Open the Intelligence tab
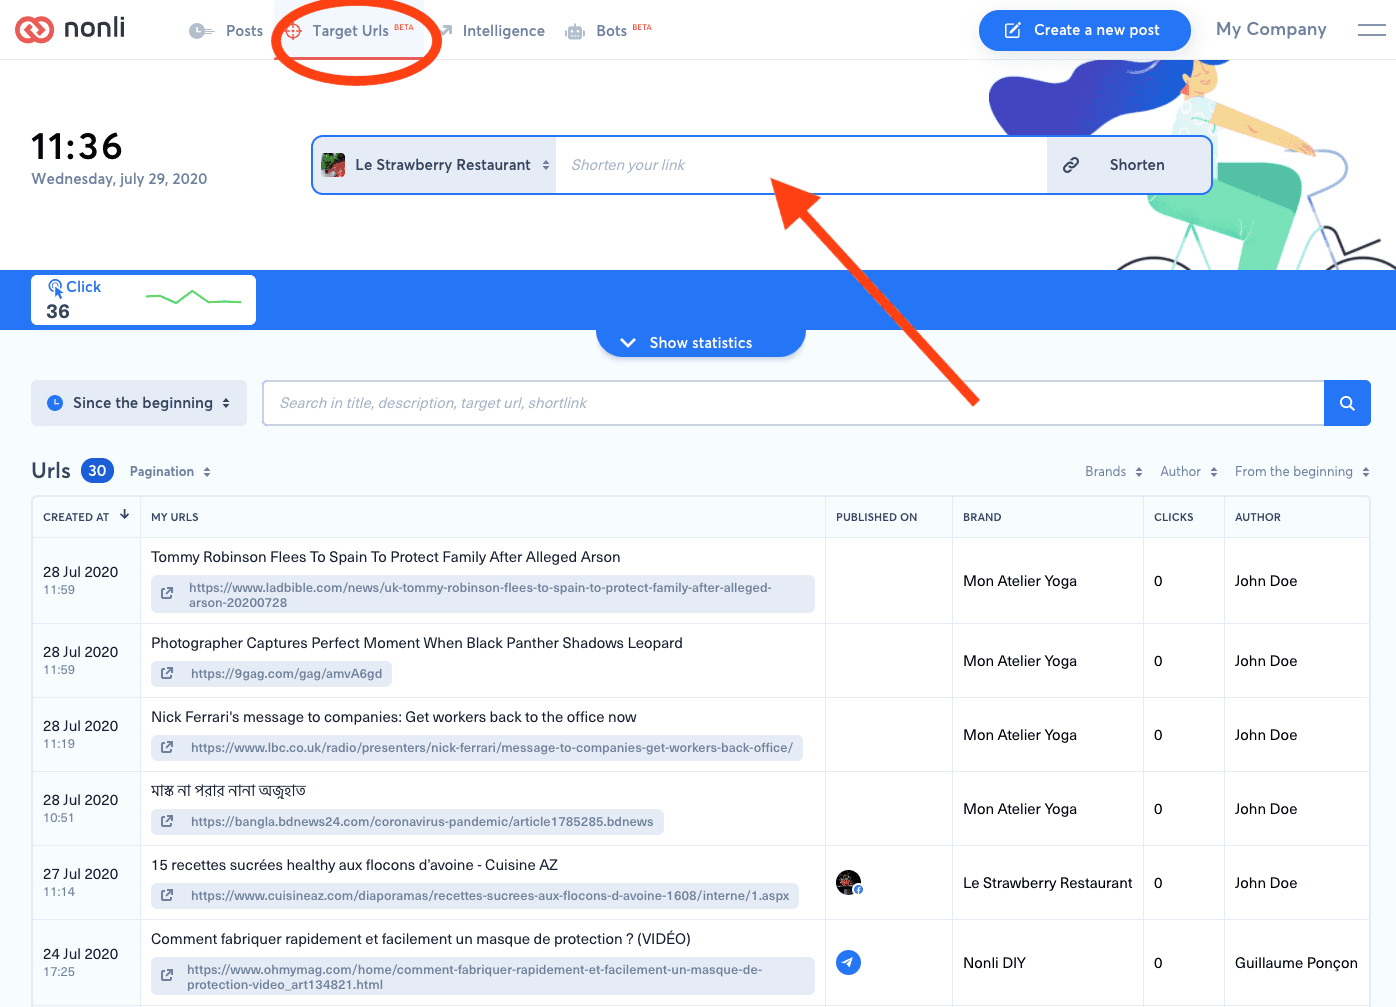The height and width of the screenshot is (1007, 1396). (x=492, y=31)
